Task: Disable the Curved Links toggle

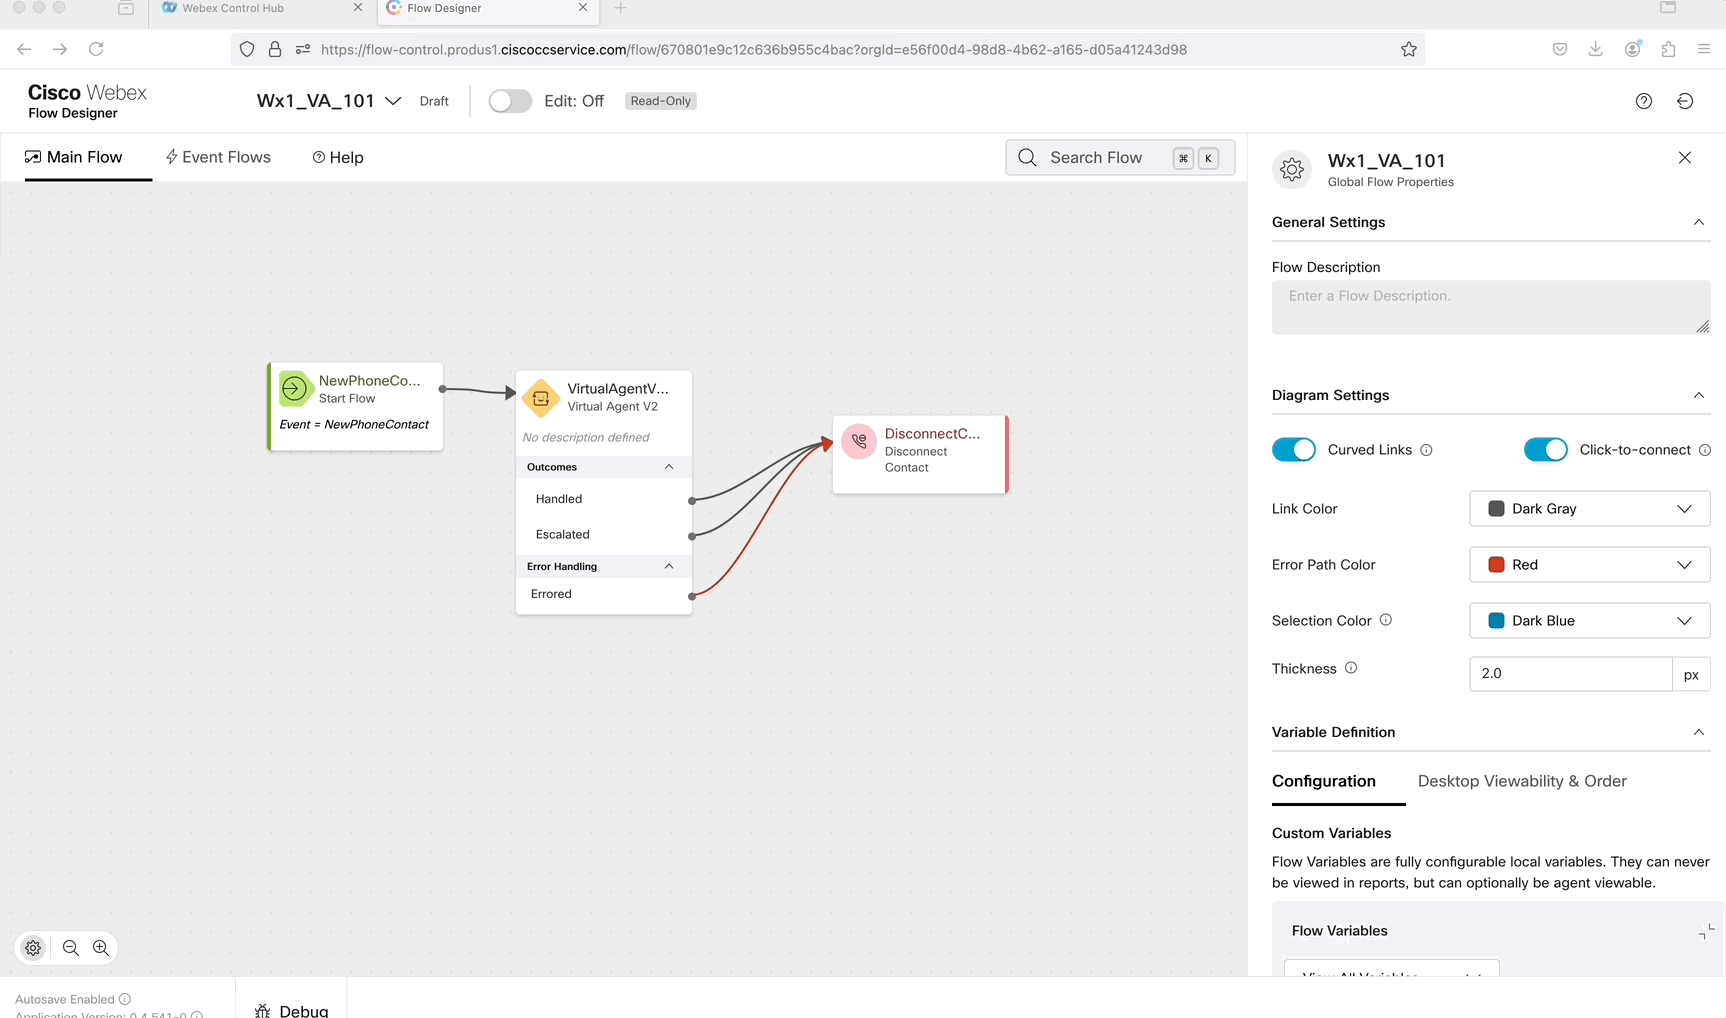Action: (1293, 450)
